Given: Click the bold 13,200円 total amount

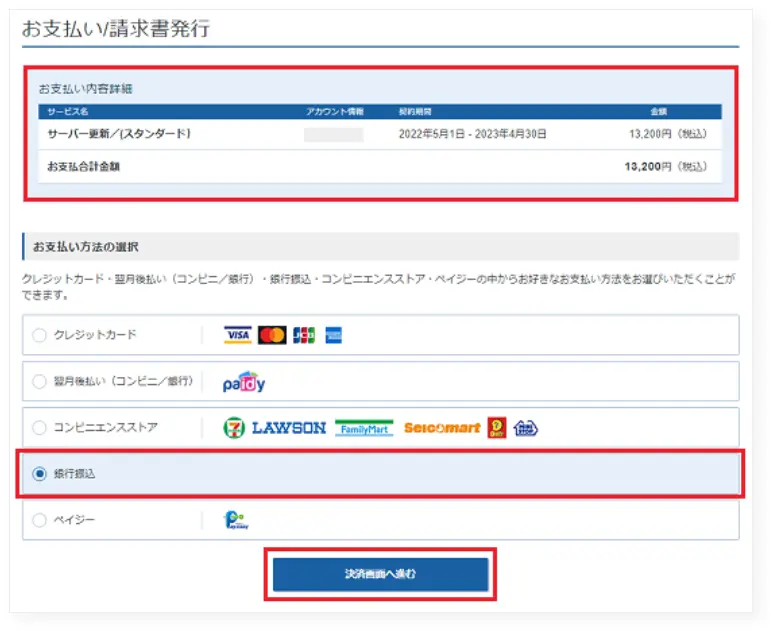Looking at the screenshot, I should tap(666, 167).
